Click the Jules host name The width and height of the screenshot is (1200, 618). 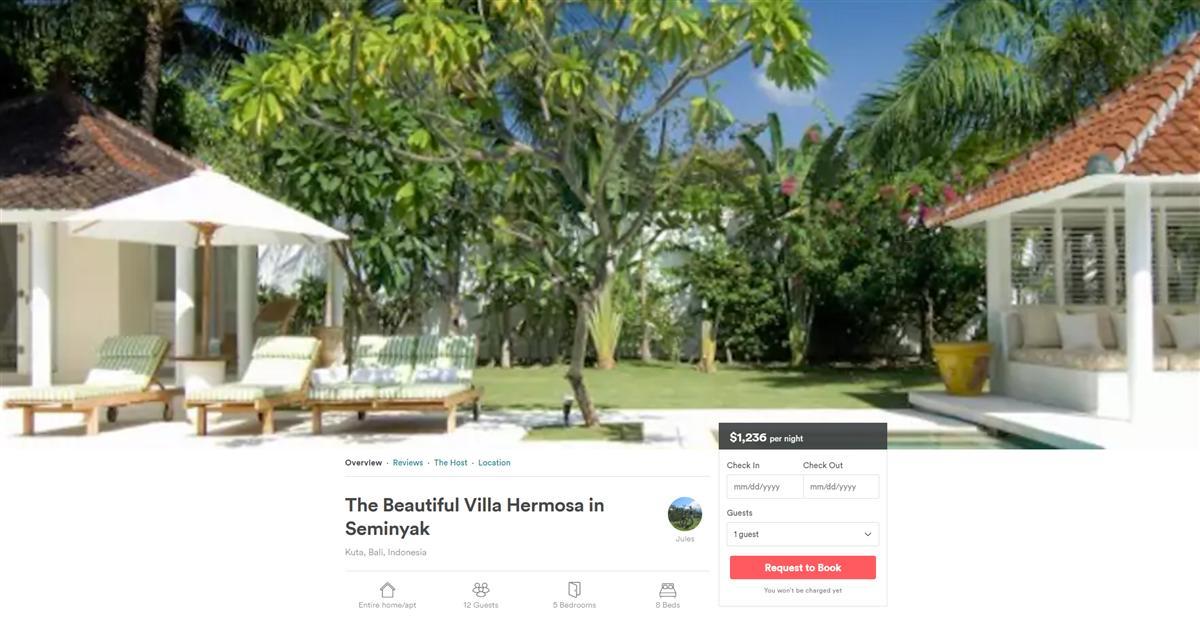pos(685,539)
